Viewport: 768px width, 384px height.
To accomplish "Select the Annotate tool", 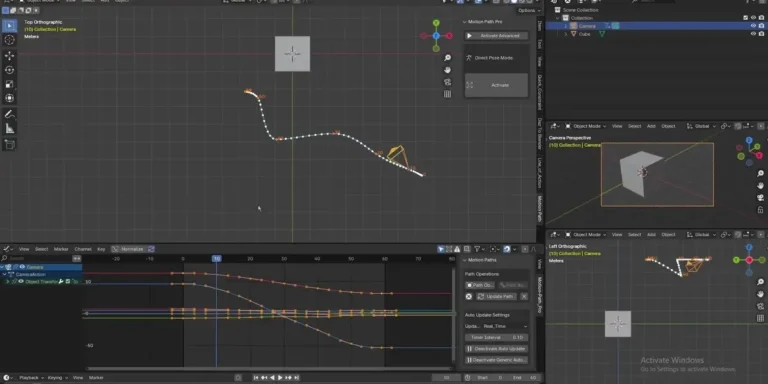I will pos(9,114).
